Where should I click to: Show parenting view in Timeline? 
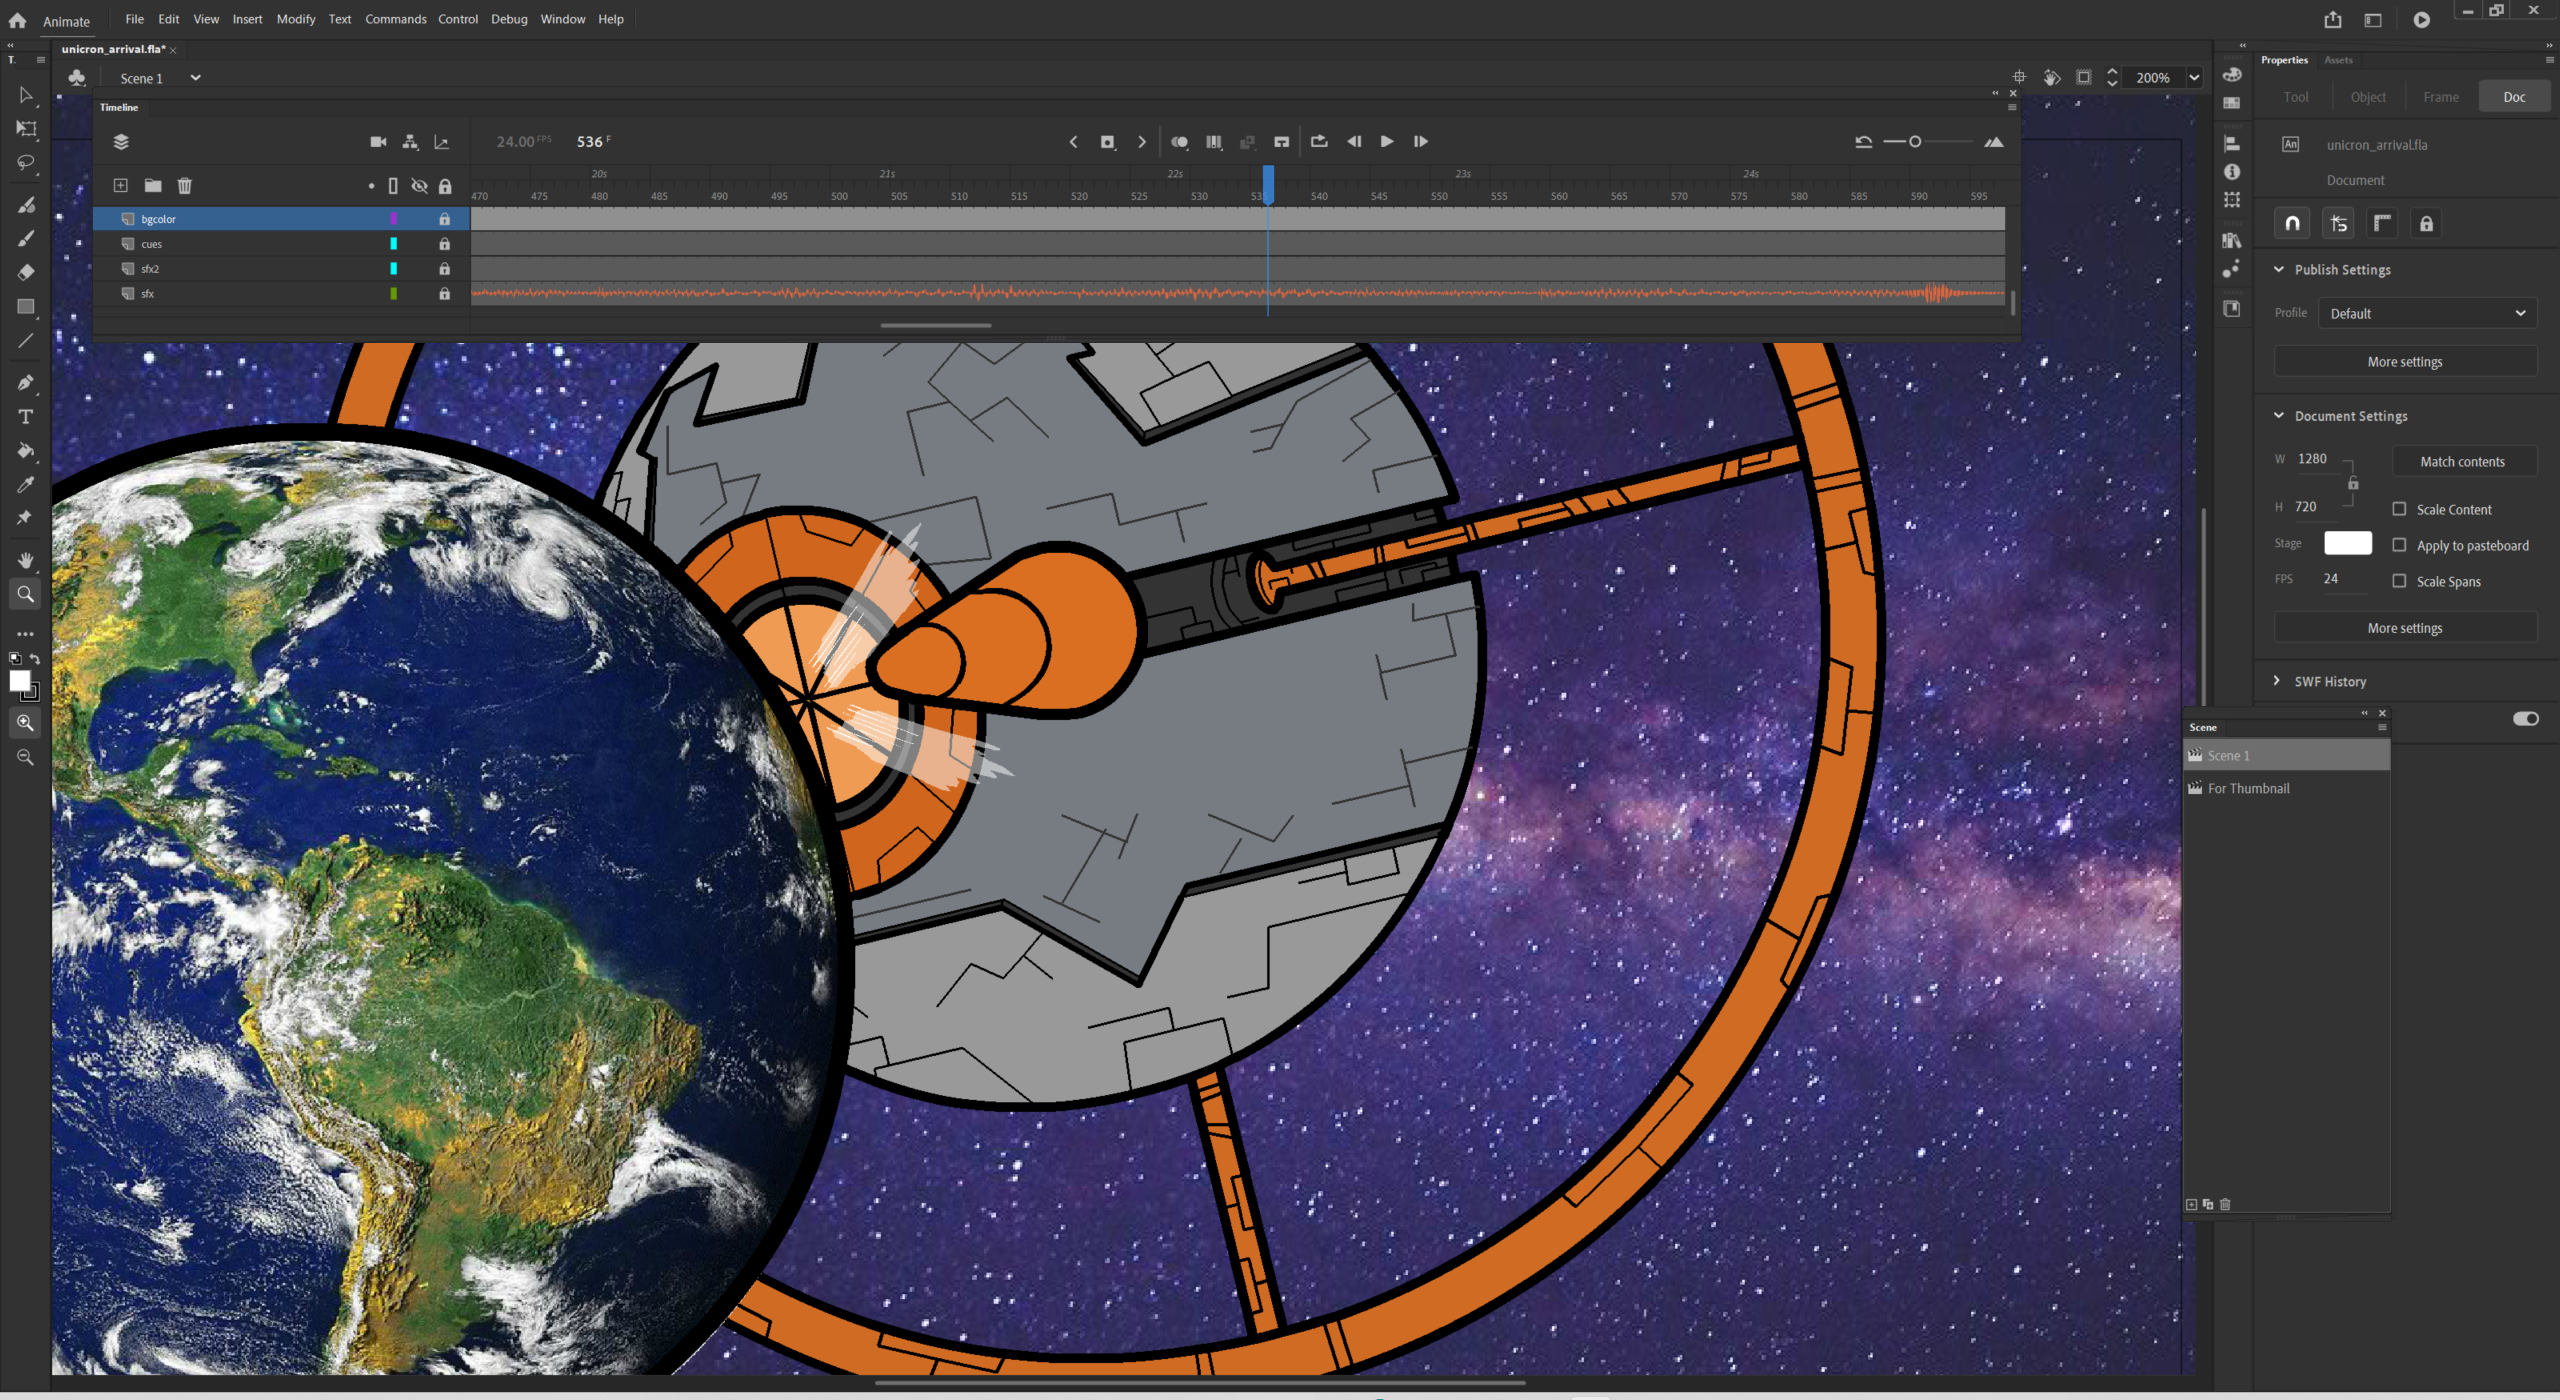click(x=410, y=142)
